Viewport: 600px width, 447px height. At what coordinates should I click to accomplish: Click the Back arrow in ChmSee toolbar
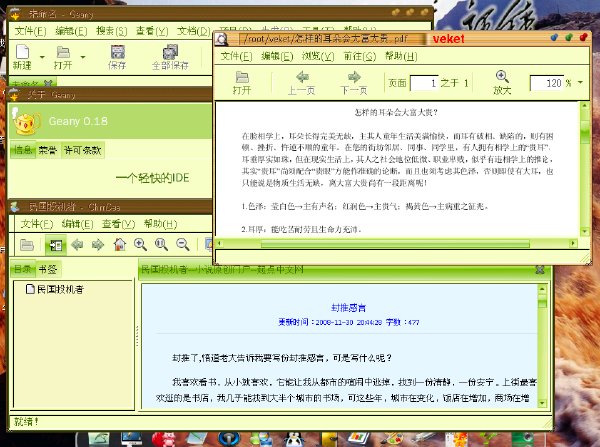pos(78,245)
